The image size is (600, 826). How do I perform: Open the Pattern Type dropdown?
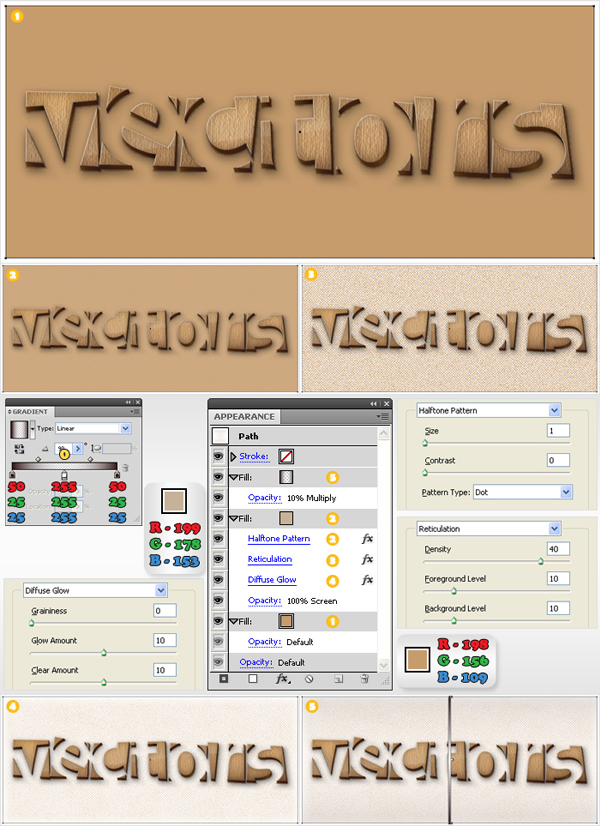coord(566,492)
